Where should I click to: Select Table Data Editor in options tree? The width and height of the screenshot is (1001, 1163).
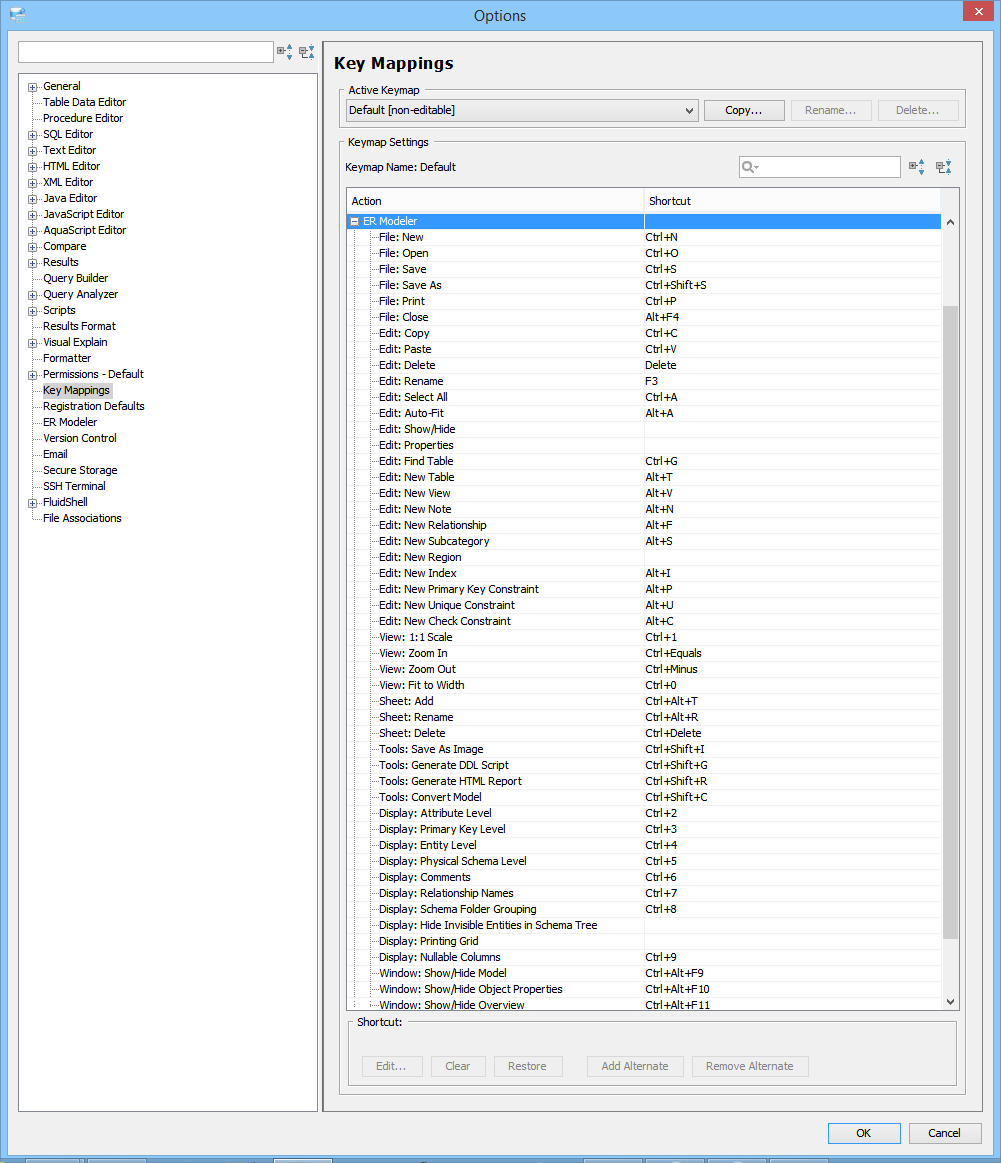click(x=85, y=102)
